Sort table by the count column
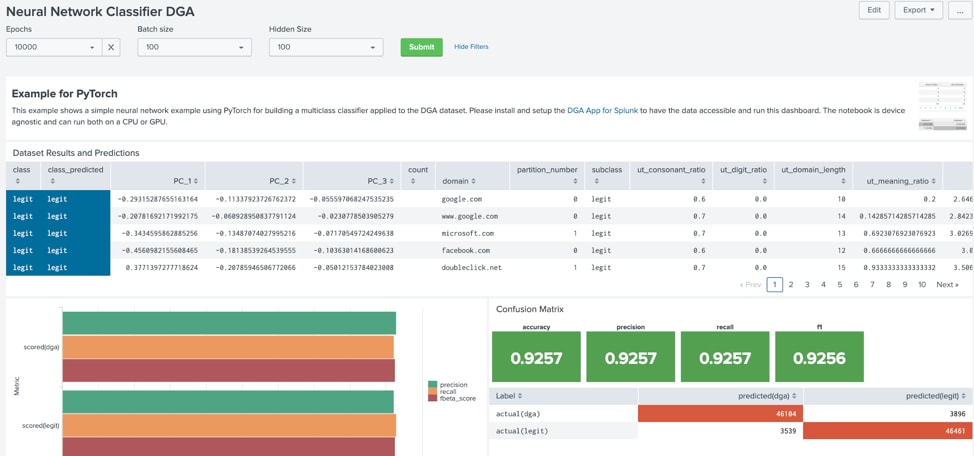Image resolution: width=974 pixels, height=456 pixels. coord(418,175)
